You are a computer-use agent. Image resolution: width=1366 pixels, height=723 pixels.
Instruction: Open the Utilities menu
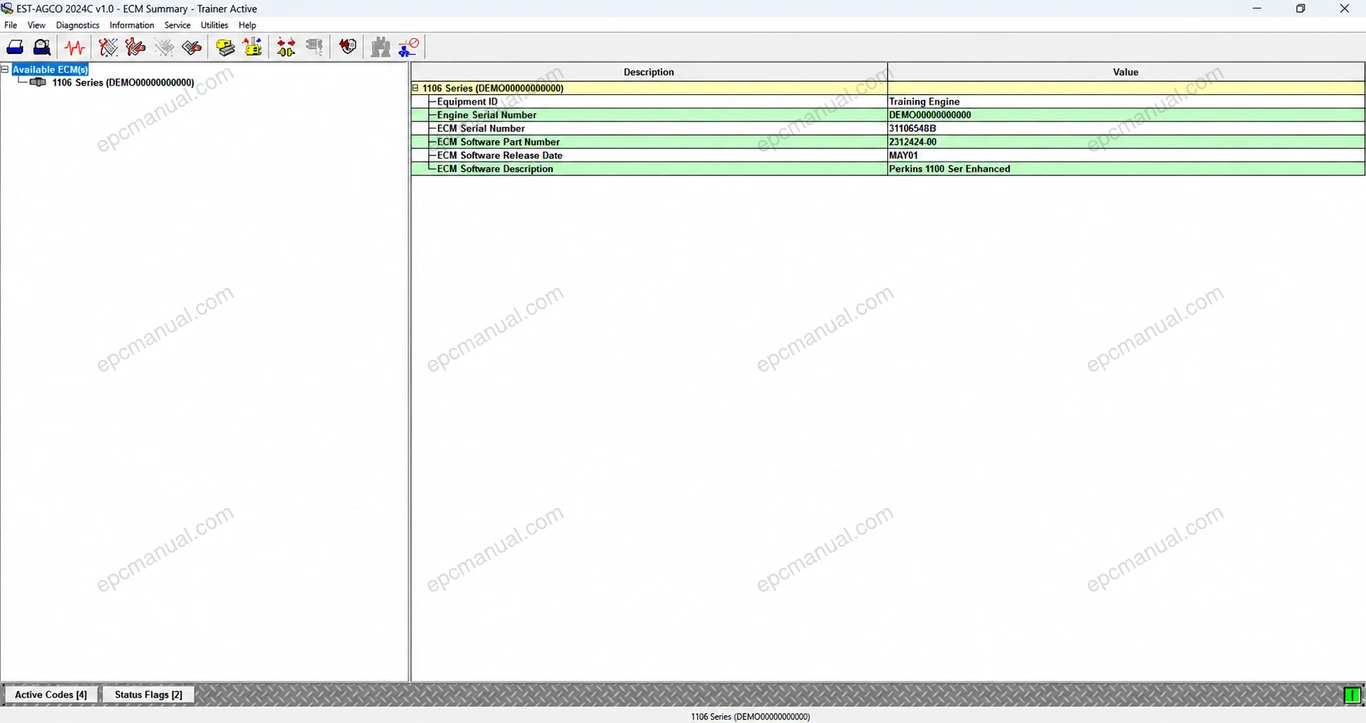pyautogui.click(x=215, y=25)
